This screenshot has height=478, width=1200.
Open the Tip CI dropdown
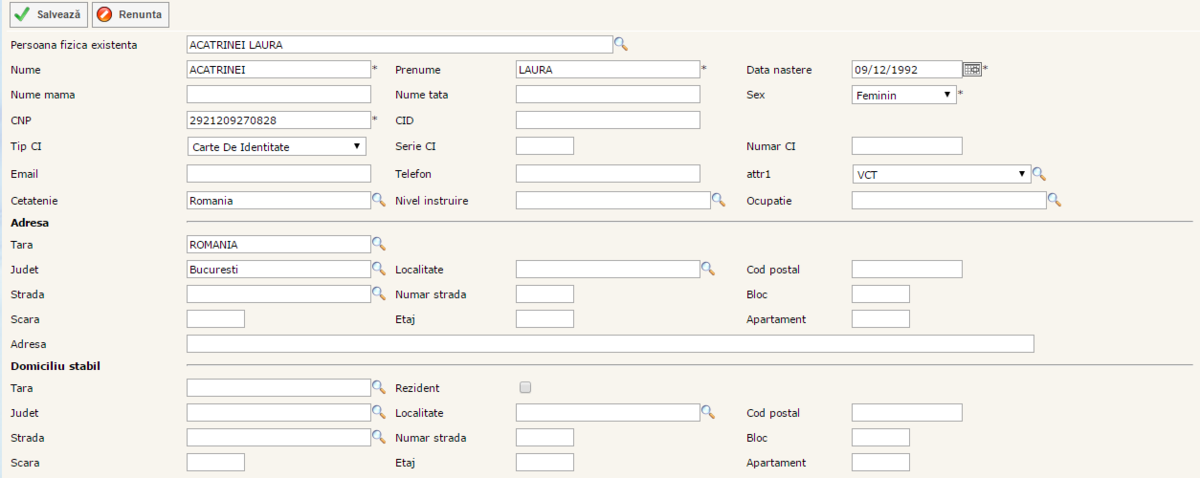point(277,146)
